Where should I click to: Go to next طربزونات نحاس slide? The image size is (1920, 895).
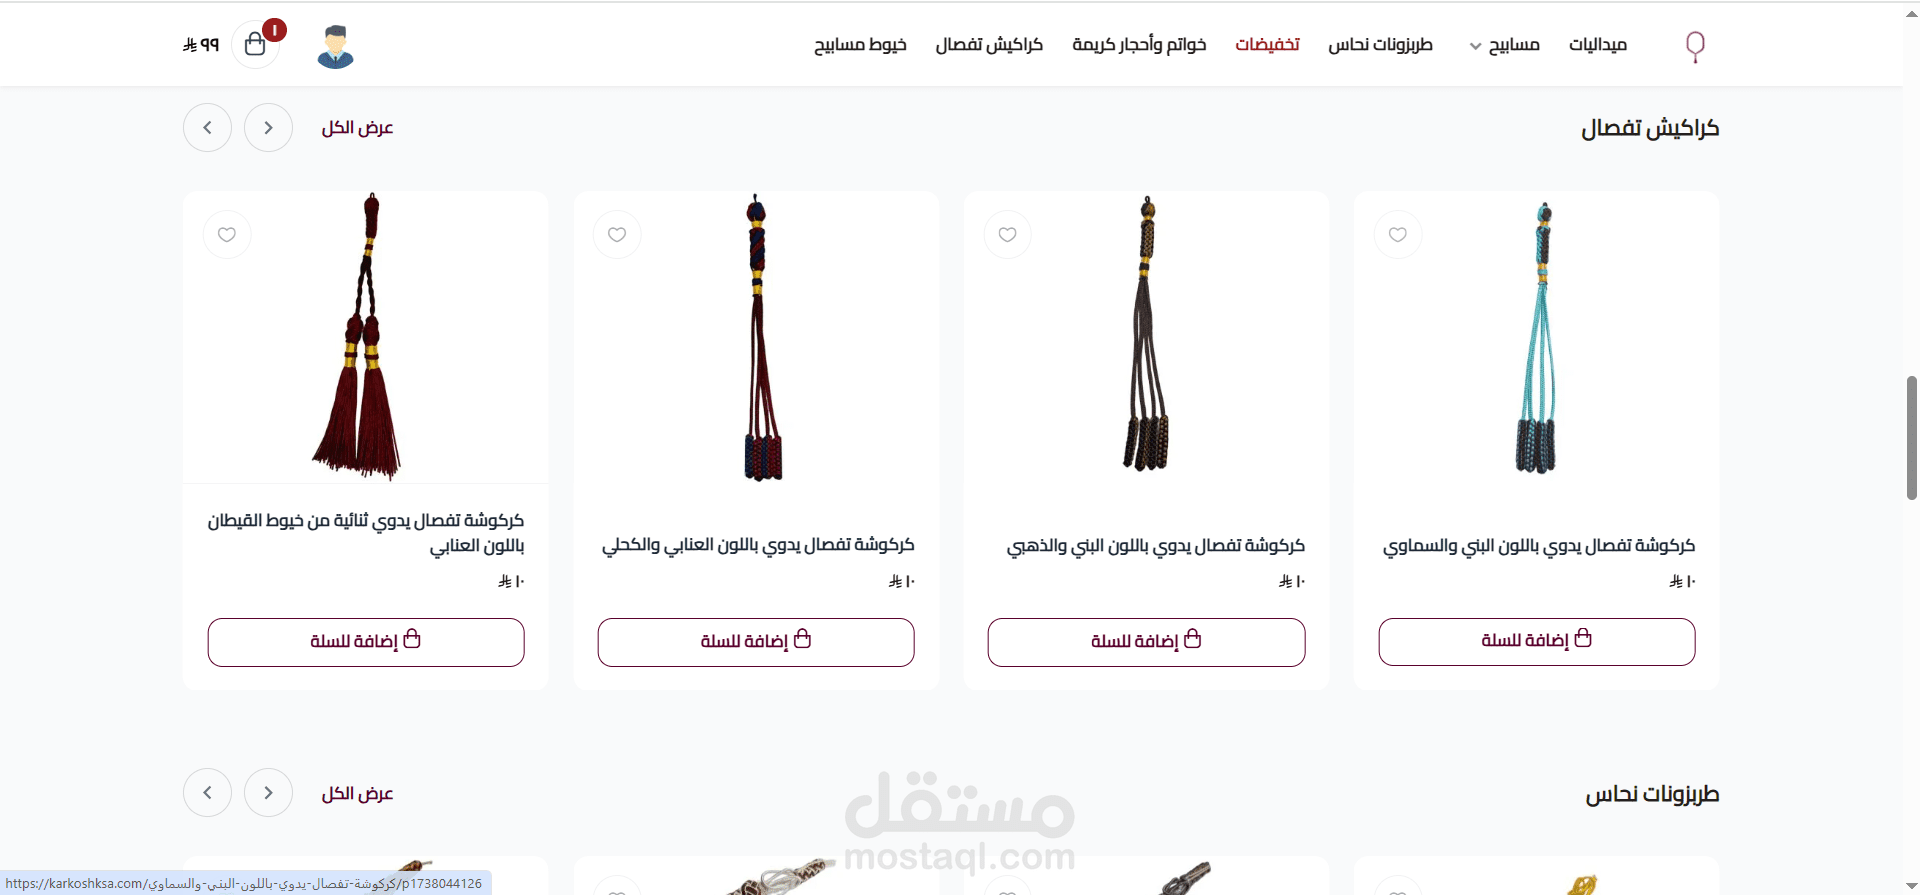click(x=208, y=793)
